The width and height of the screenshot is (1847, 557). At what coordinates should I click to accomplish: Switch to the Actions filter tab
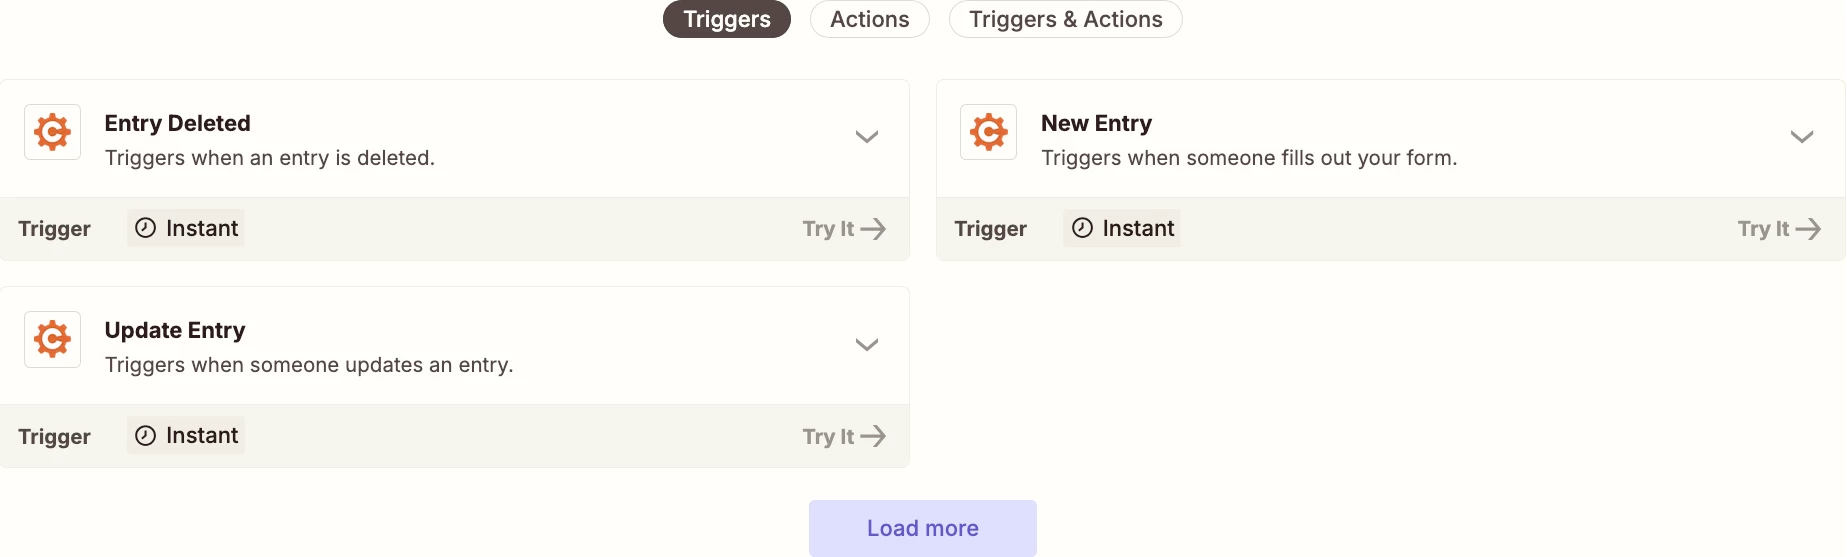coord(870,19)
